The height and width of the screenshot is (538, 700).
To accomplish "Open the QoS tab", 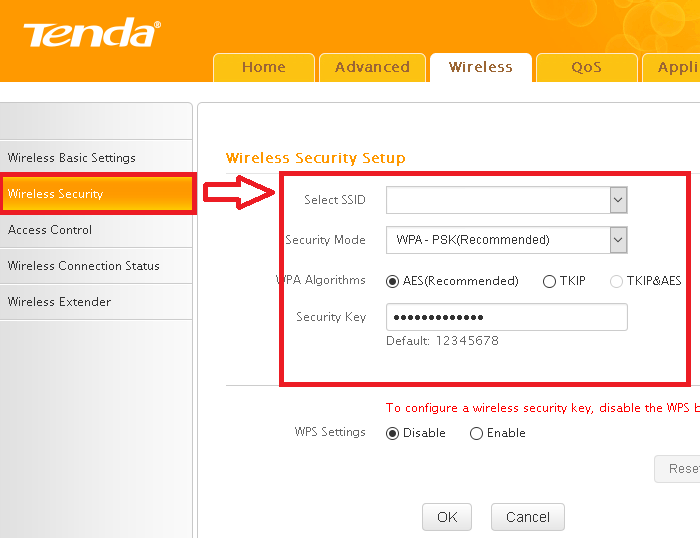I will click(x=587, y=67).
